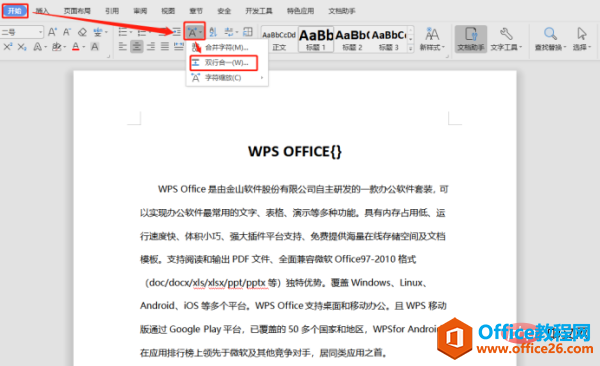This screenshot has height=366, width=600.
Task: Switch to the 插入 tab
Action: click(x=42, y=11)
